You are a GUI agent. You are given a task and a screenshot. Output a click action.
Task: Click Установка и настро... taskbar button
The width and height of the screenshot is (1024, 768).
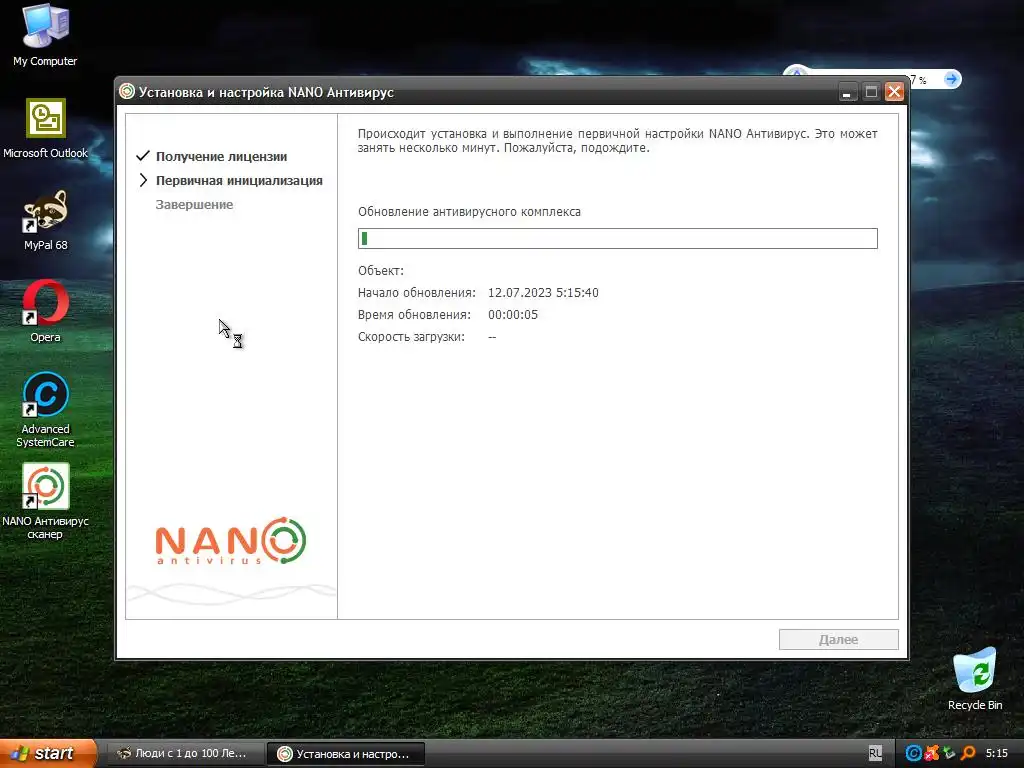point(345,754)
